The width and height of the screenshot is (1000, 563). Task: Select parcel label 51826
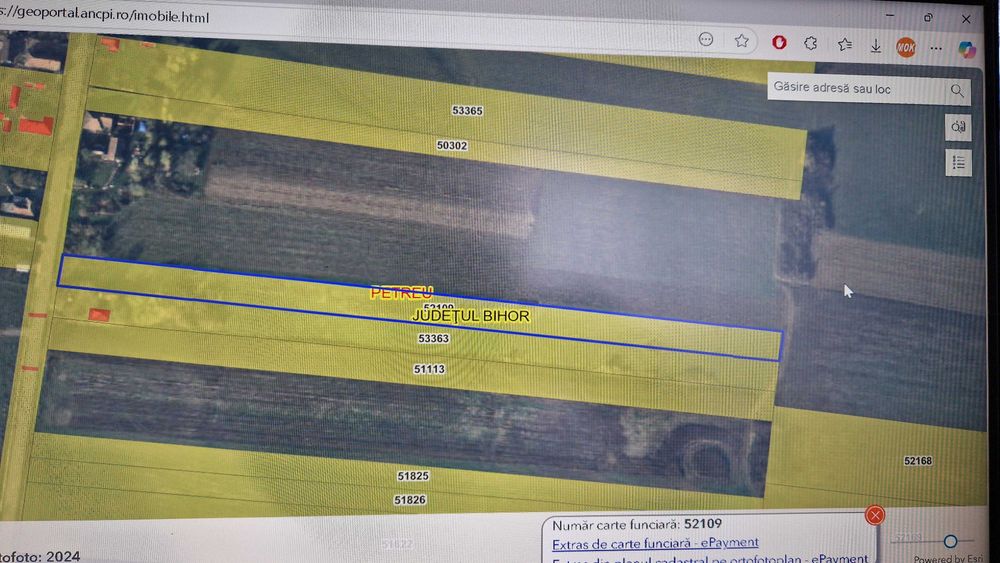pos(409,501)
